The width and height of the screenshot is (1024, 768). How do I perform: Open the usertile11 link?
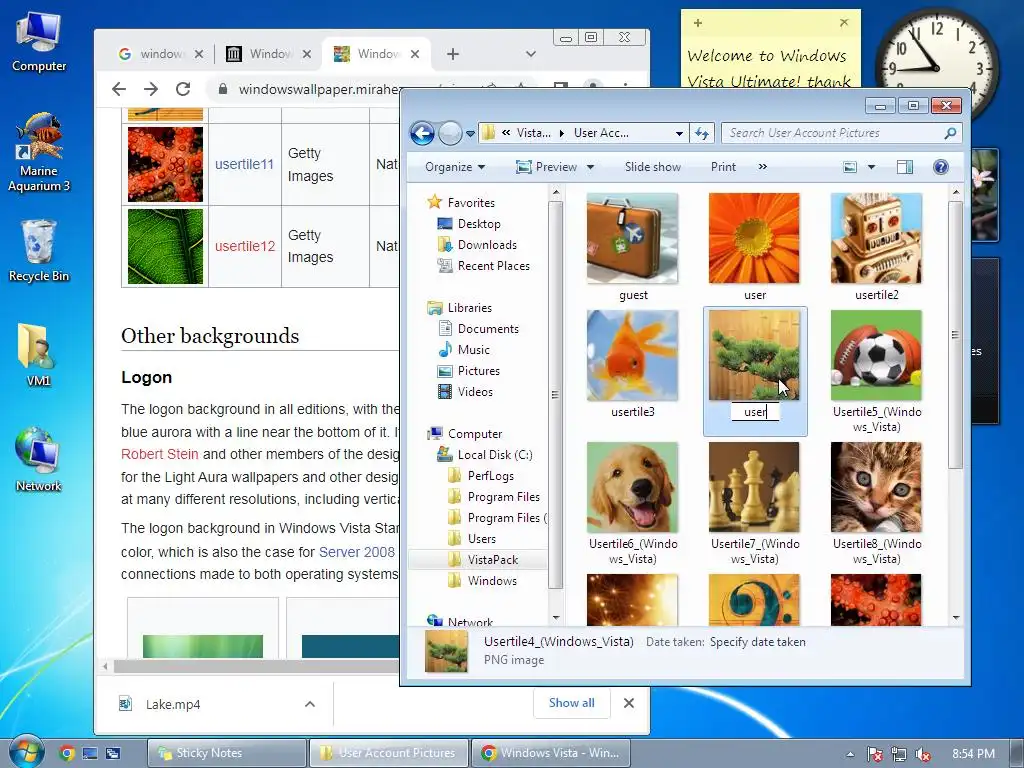point(244,165)
